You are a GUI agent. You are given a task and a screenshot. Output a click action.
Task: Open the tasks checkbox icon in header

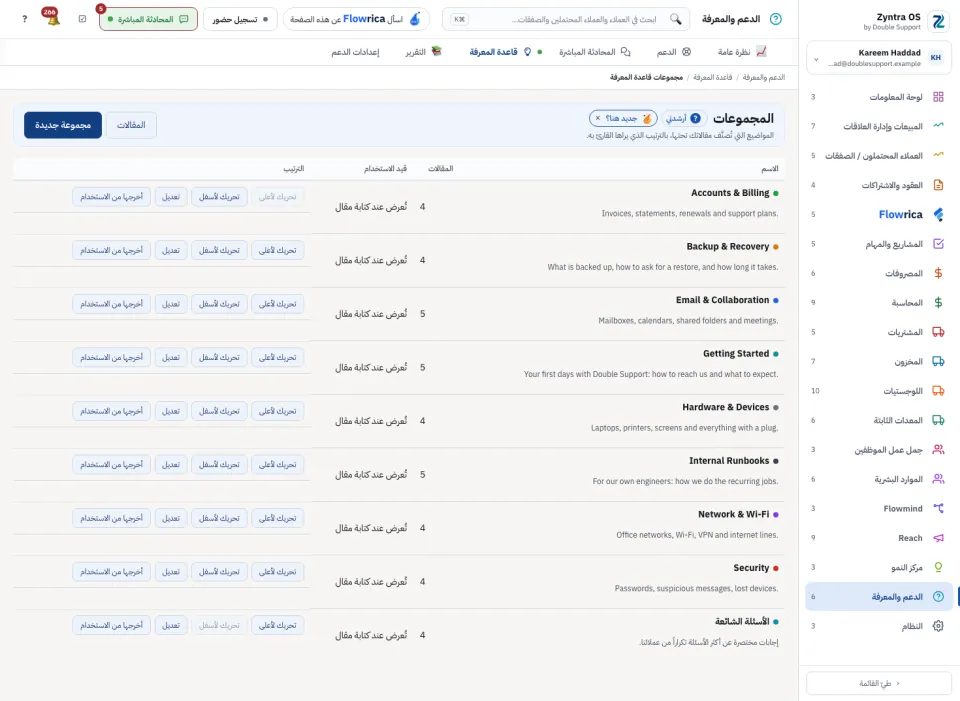83,19
